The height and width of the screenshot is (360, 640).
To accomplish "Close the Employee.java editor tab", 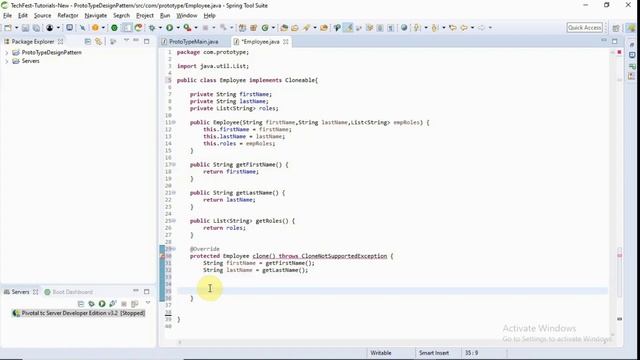I will 286,42.
